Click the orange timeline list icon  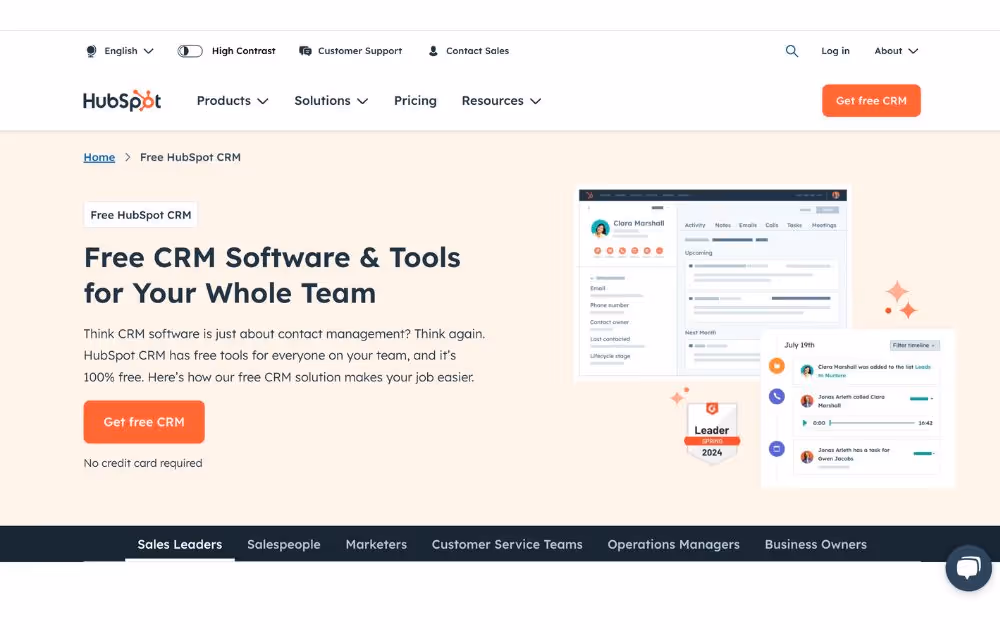click(x=776, y=366)
